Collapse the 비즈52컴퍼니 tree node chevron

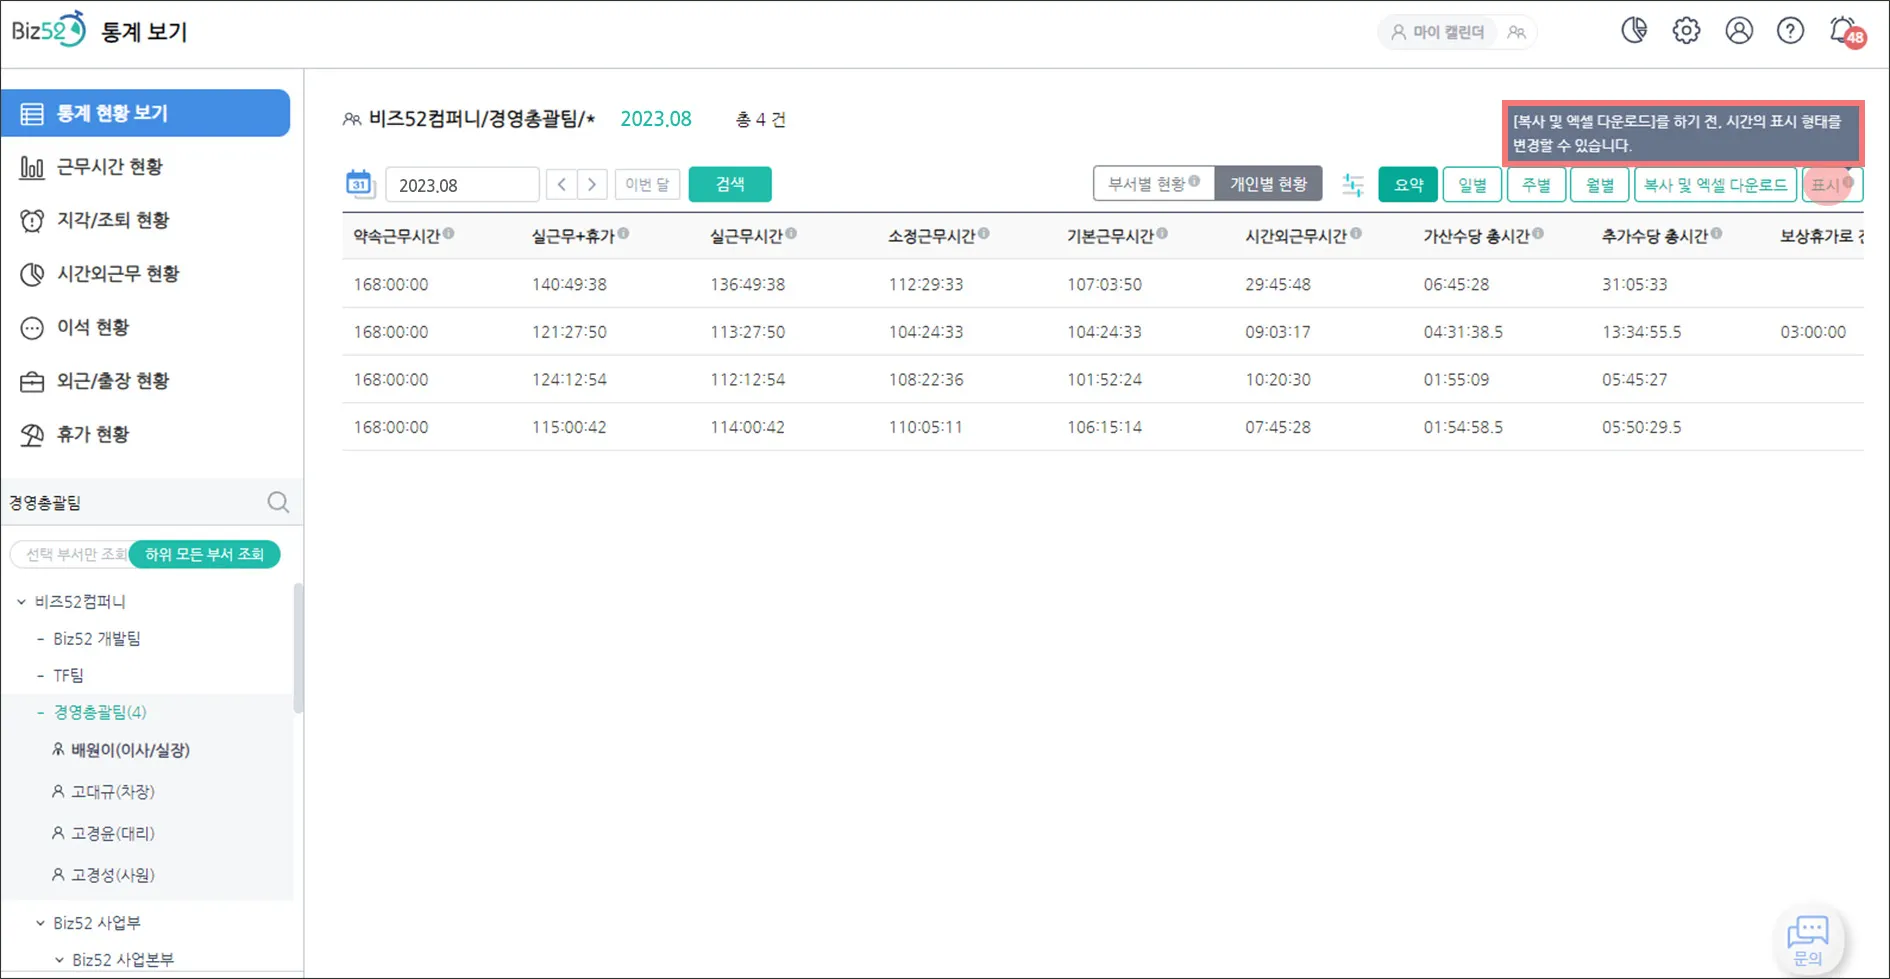point(22,602)
